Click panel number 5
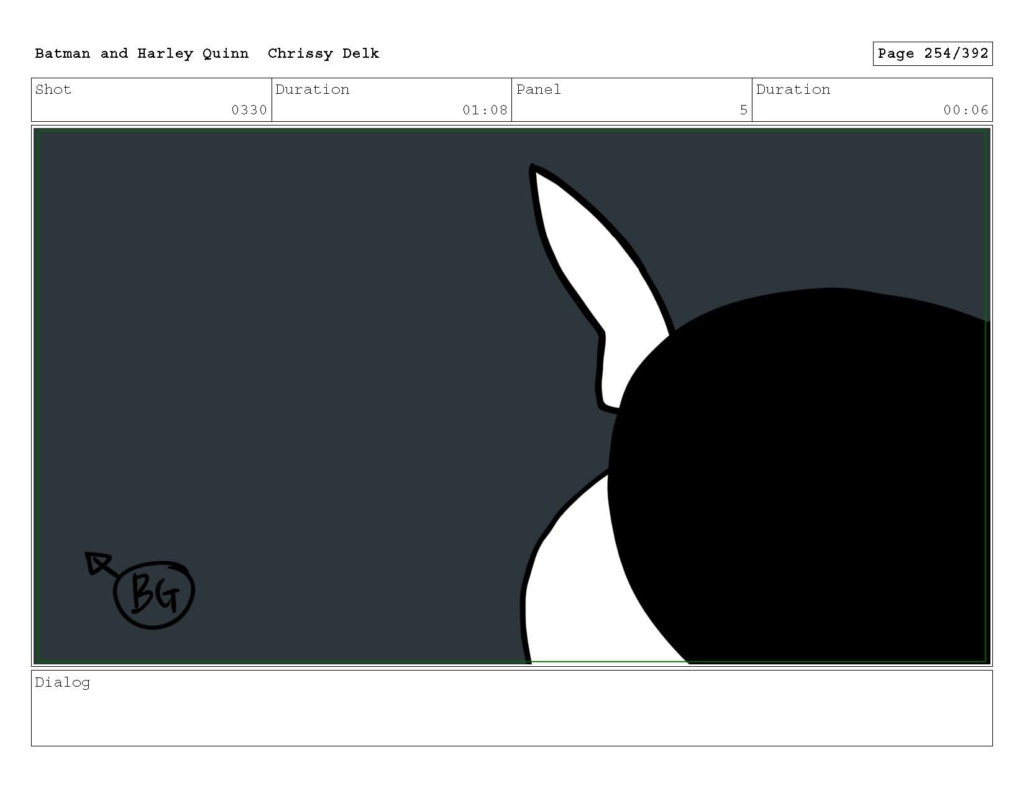Viewport: 1024px width, 793px height. pyautogui.click(x=743, y=110)
